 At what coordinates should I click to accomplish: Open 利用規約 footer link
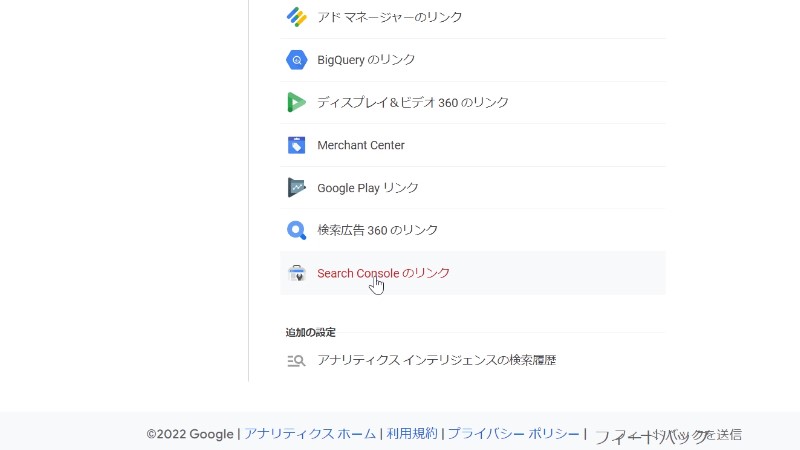tap(412, 434)
